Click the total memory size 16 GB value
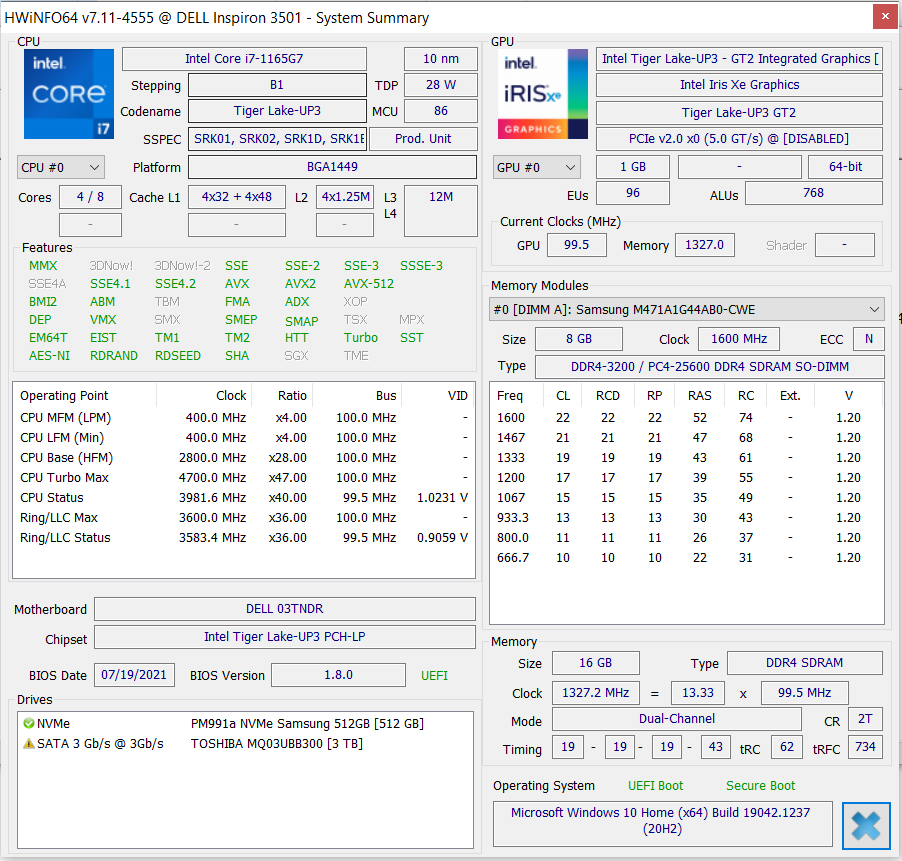The height and width of the screenshot is (861, 902). coord(595,663)
